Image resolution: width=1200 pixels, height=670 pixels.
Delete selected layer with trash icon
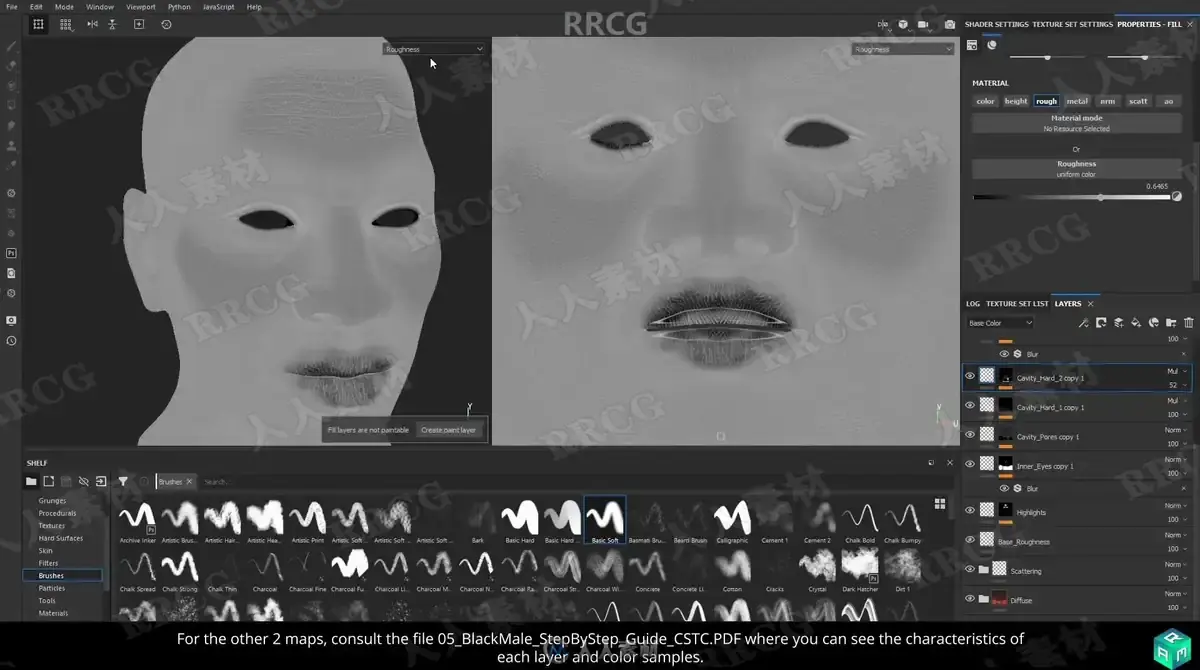click(1188, 323)
